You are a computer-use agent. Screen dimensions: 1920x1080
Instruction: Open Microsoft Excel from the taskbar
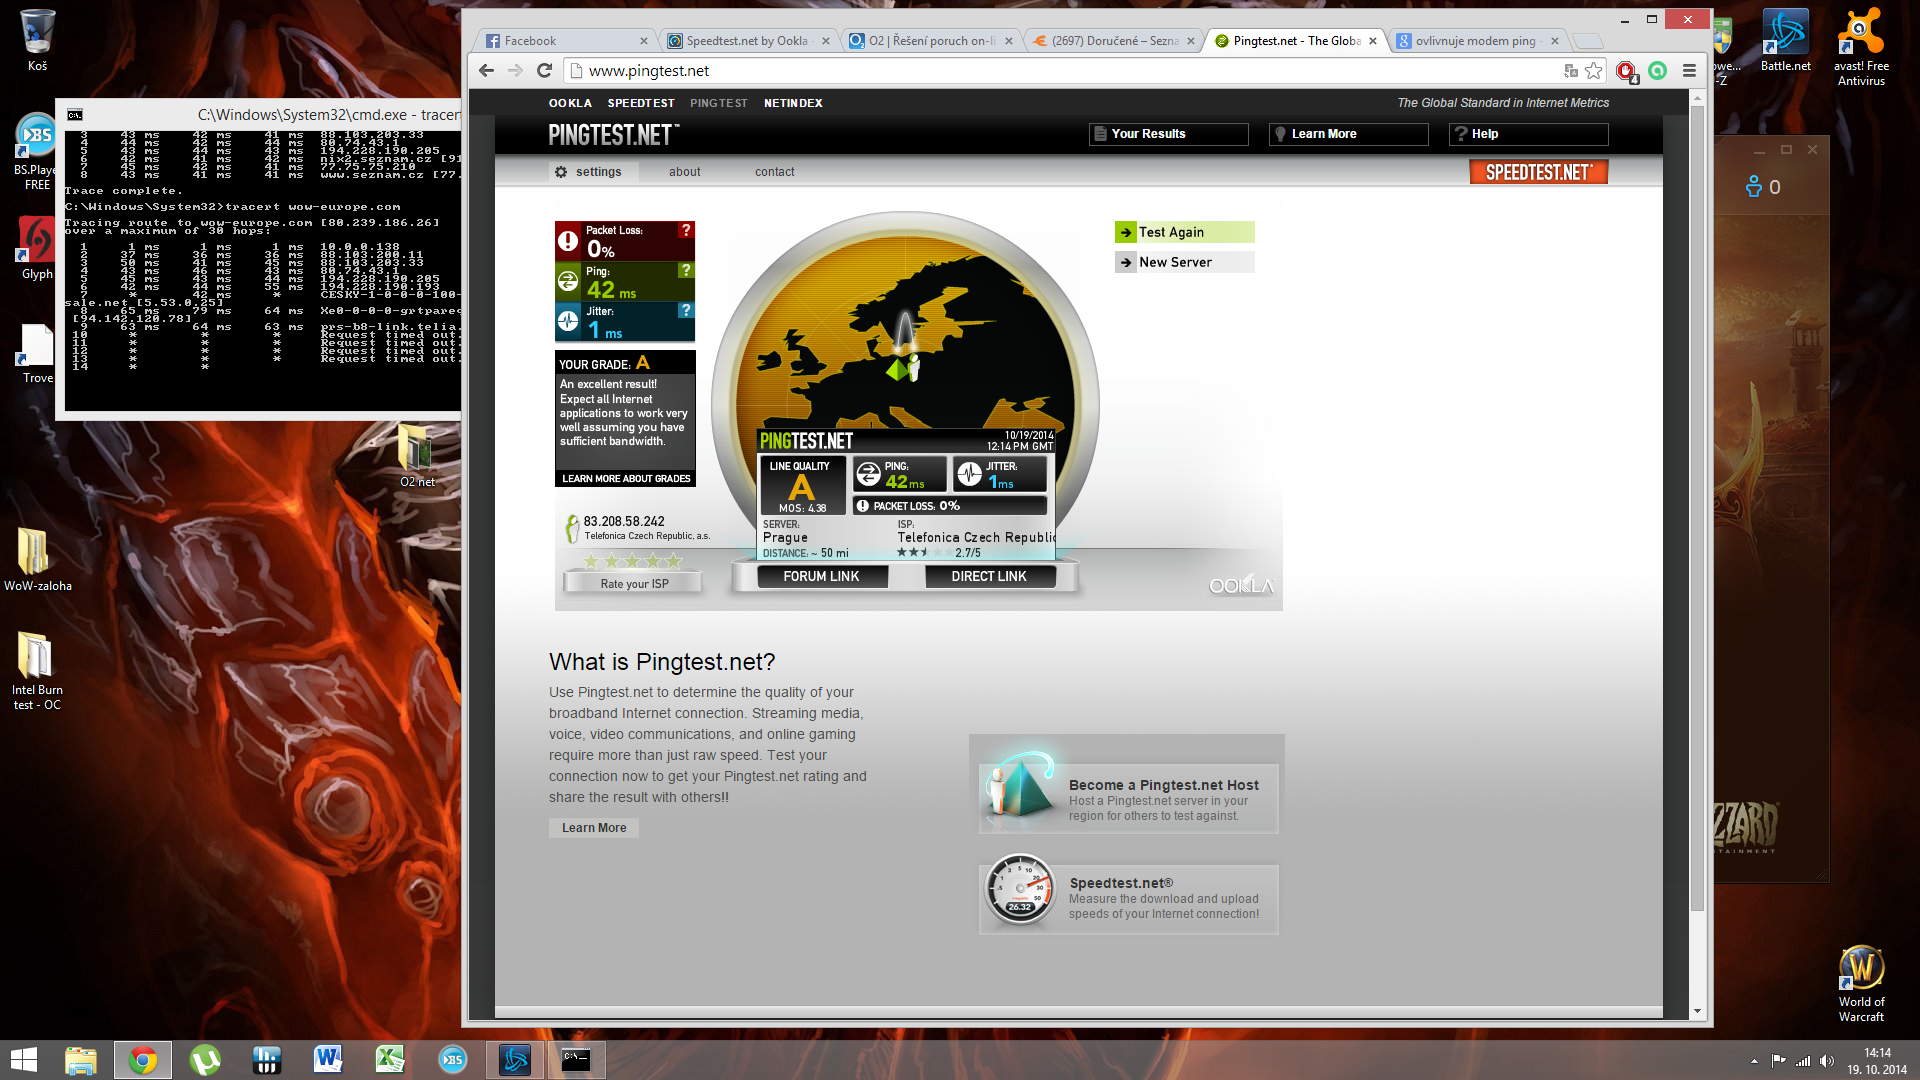coord(390,1060)
